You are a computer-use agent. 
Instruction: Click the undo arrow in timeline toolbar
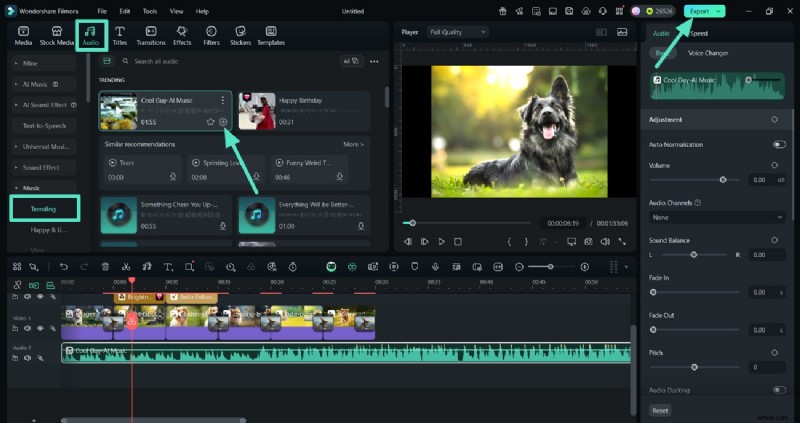click(64, 267)
